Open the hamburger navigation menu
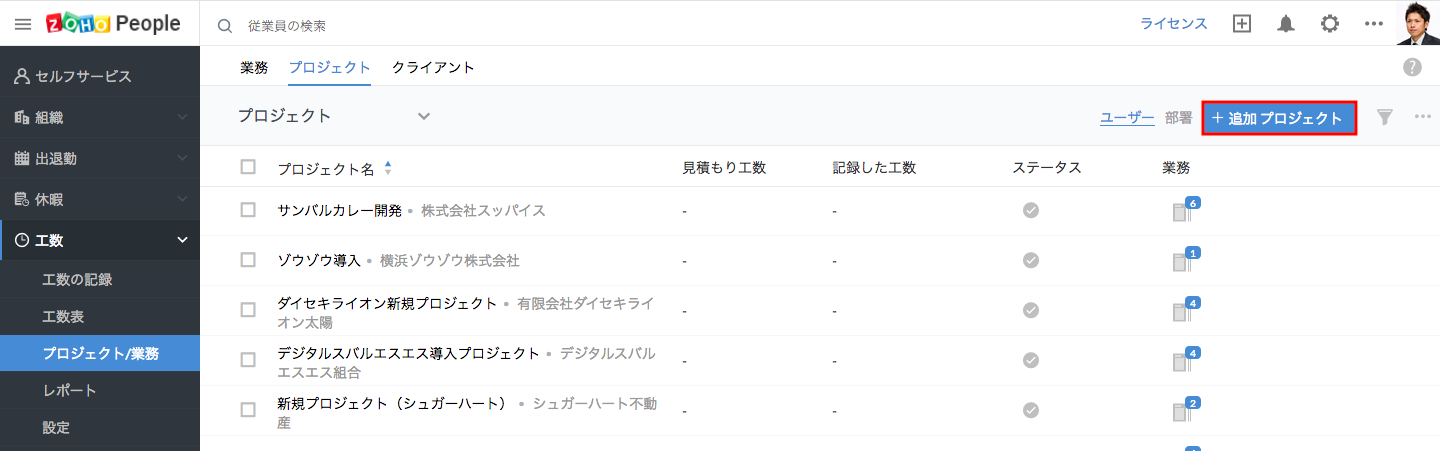This screenshot has height=451, width=1440. [23, 24]
